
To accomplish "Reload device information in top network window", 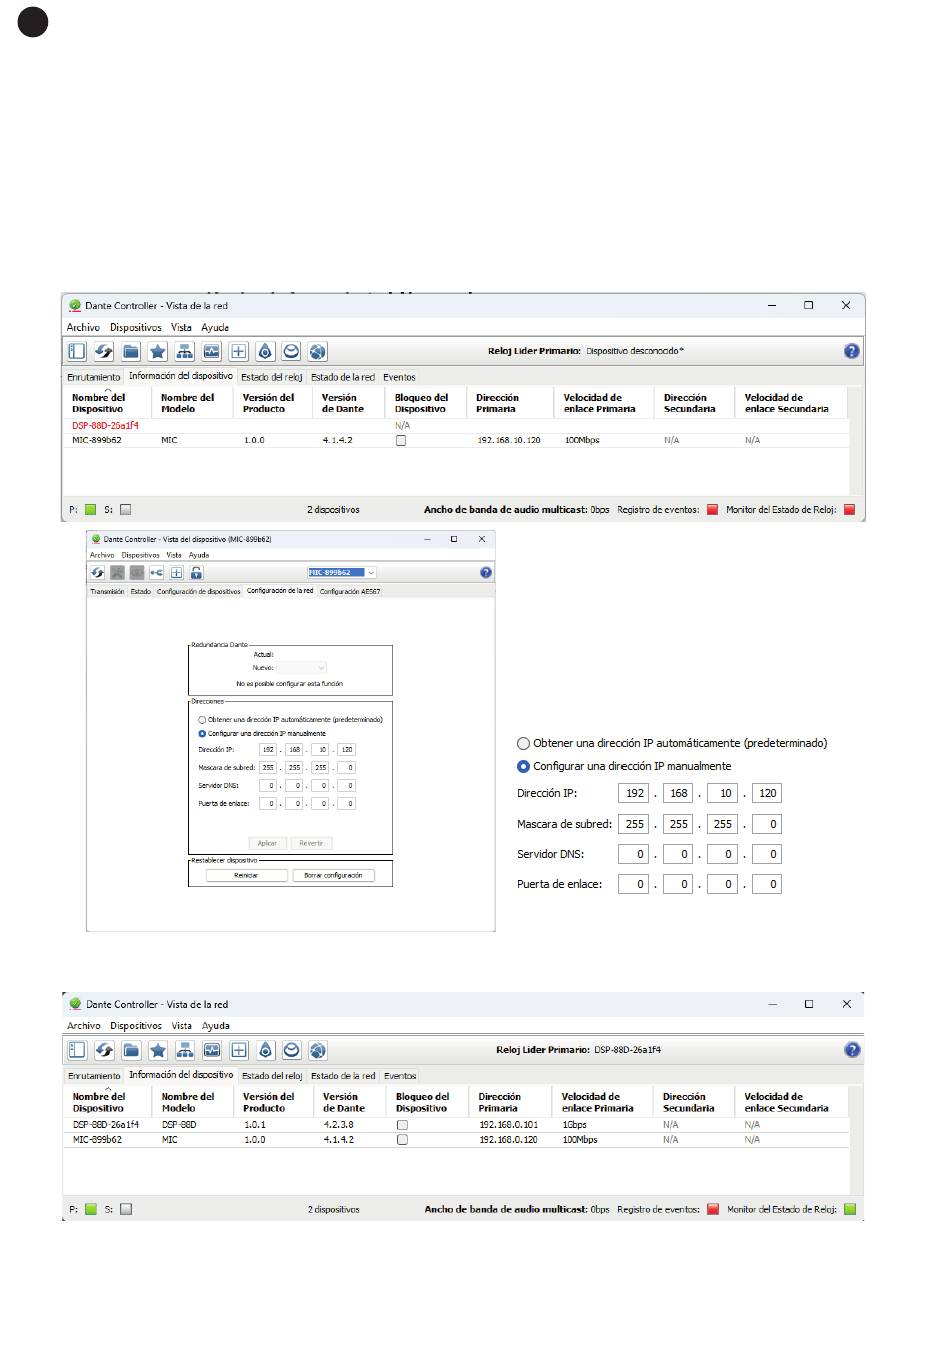I will (x=104, y=351).
